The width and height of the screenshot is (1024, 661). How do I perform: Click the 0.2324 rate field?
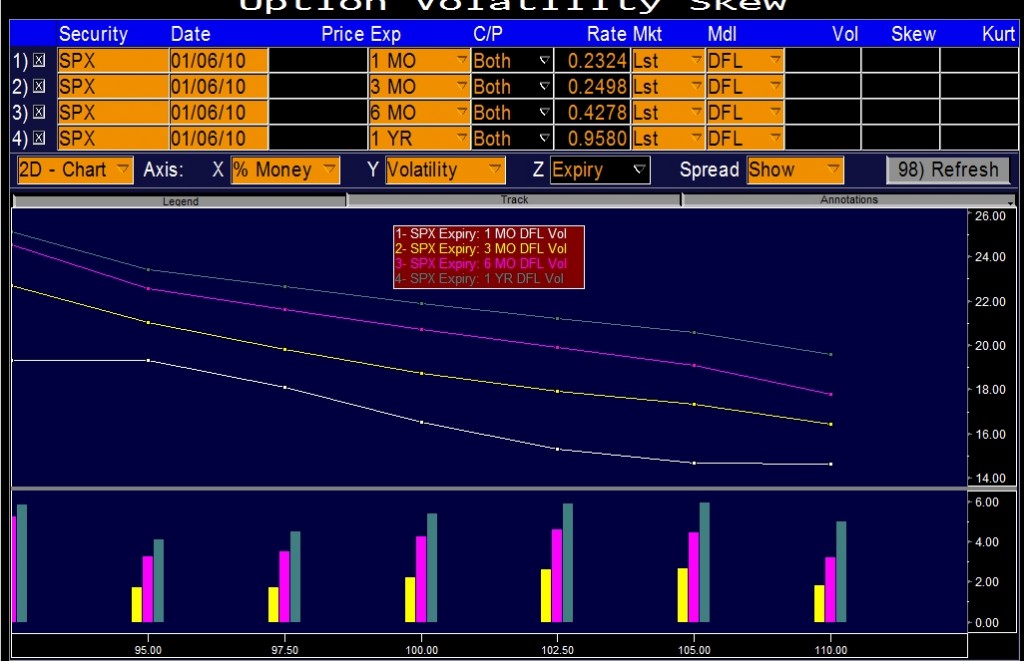(598, 60)
